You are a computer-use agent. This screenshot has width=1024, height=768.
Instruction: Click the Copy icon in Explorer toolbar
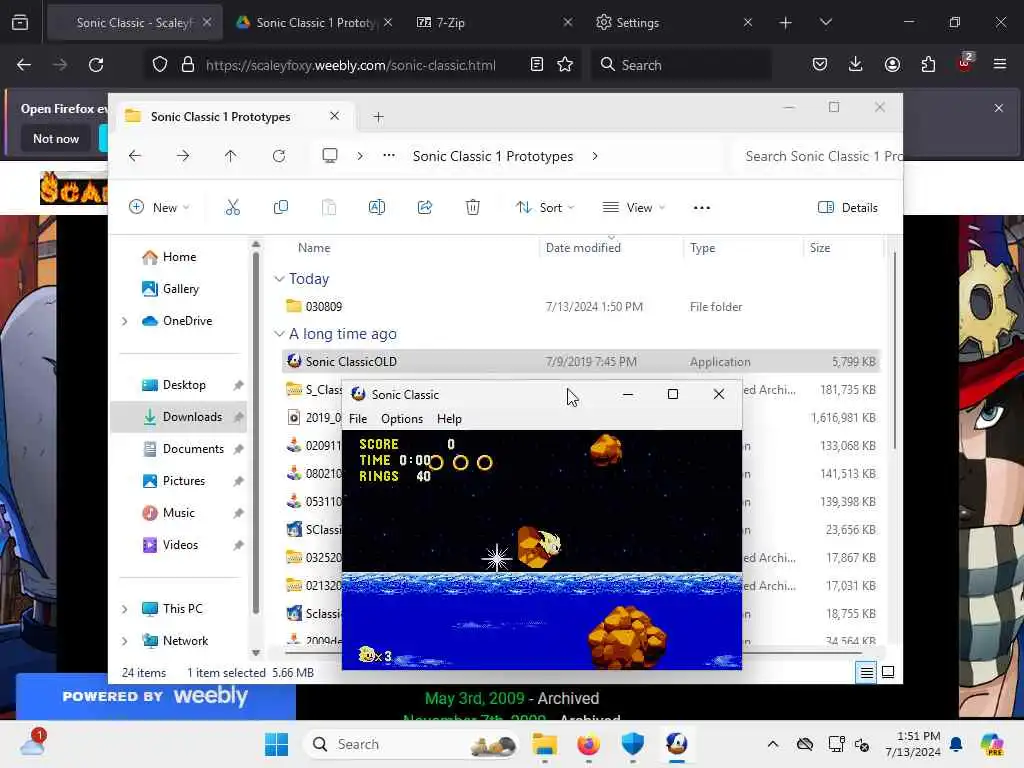(x=281, y=208)
